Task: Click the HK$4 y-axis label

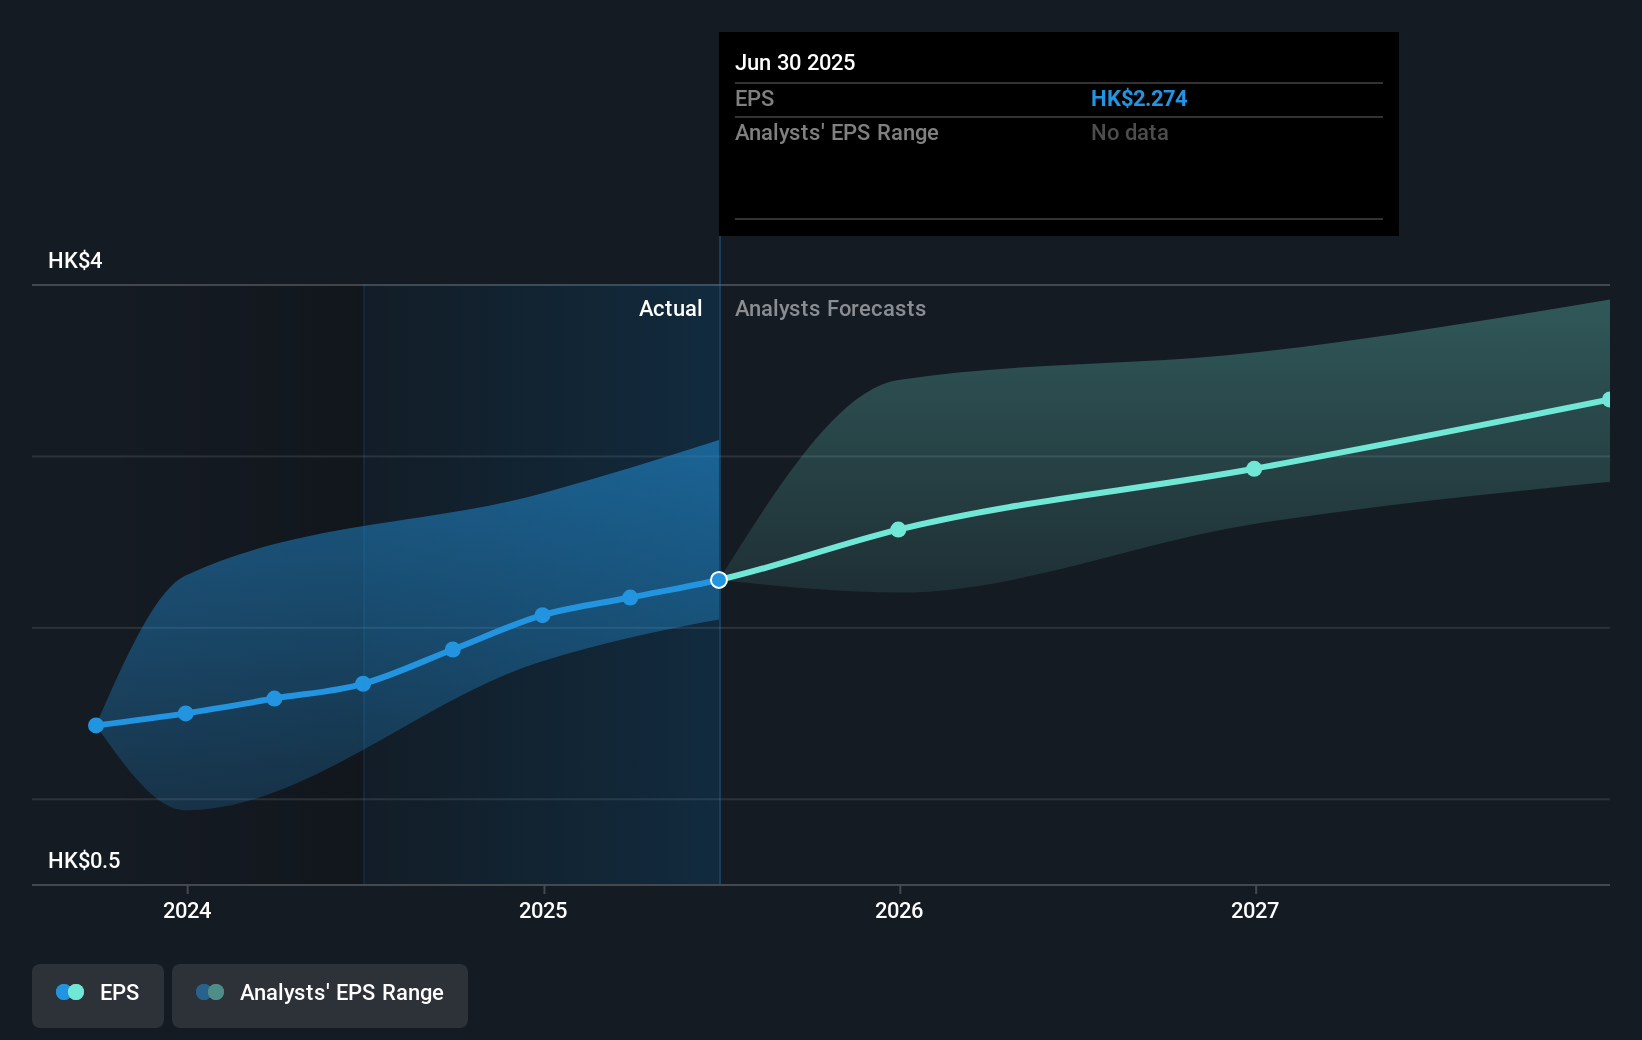Action: point(75,260)
